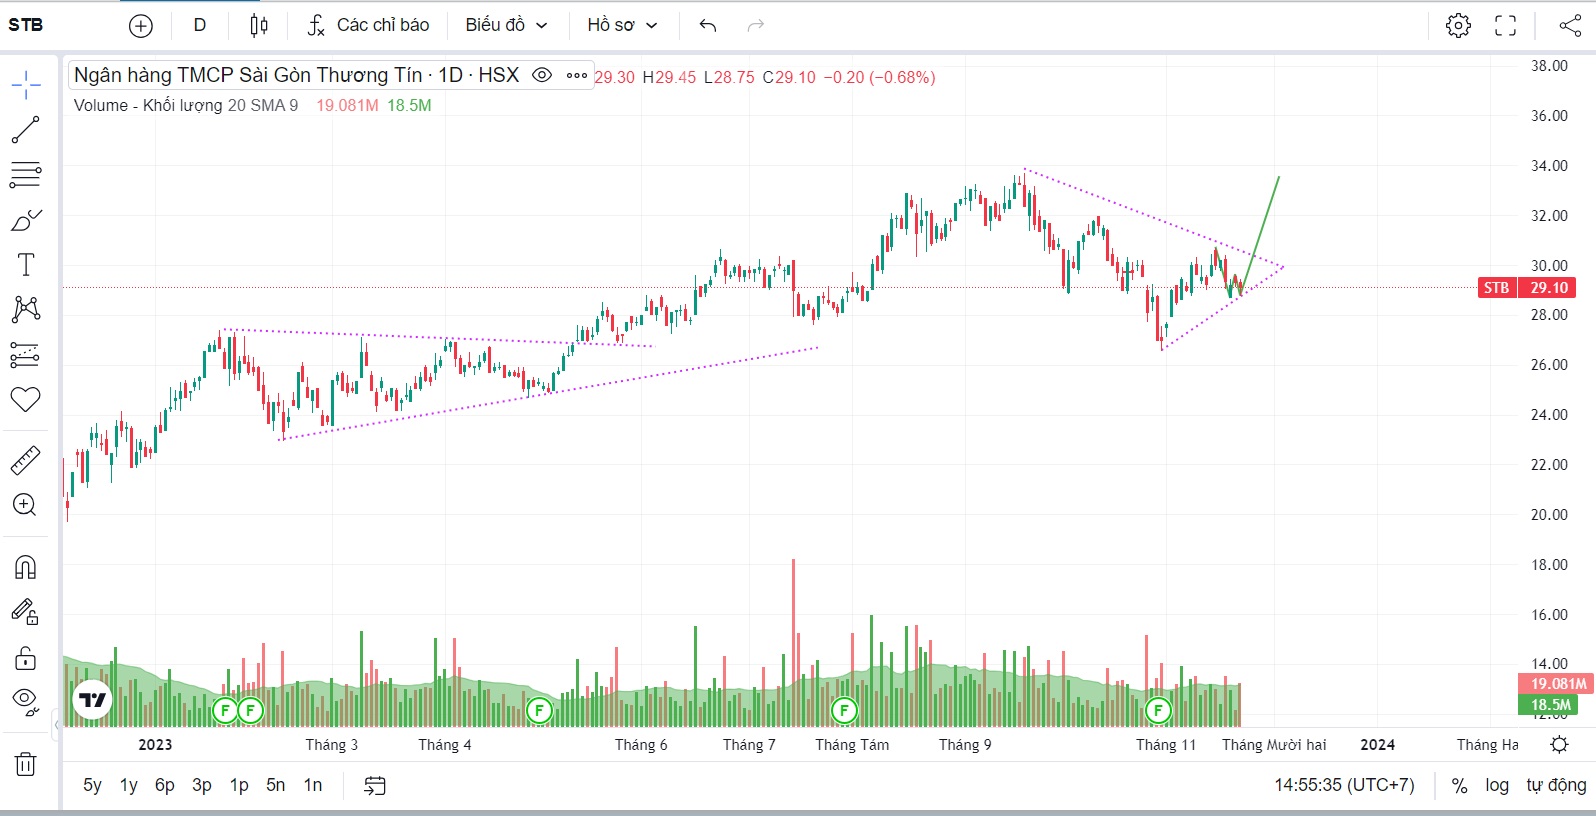Select the text annotation tool
Image resolution: width=1596 pixels, height=816 pixels.
pos(26,265)
